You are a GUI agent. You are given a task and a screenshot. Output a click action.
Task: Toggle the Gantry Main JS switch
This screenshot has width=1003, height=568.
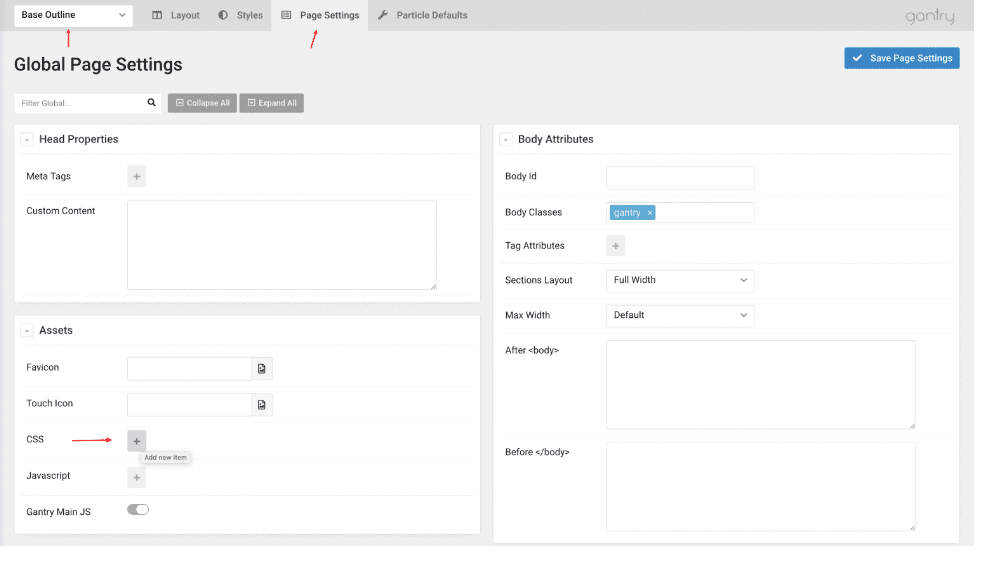pos(138,510)
